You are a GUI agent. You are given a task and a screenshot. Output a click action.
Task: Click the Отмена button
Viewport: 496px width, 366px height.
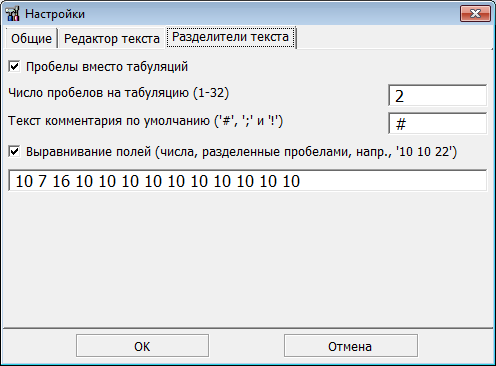351,346
